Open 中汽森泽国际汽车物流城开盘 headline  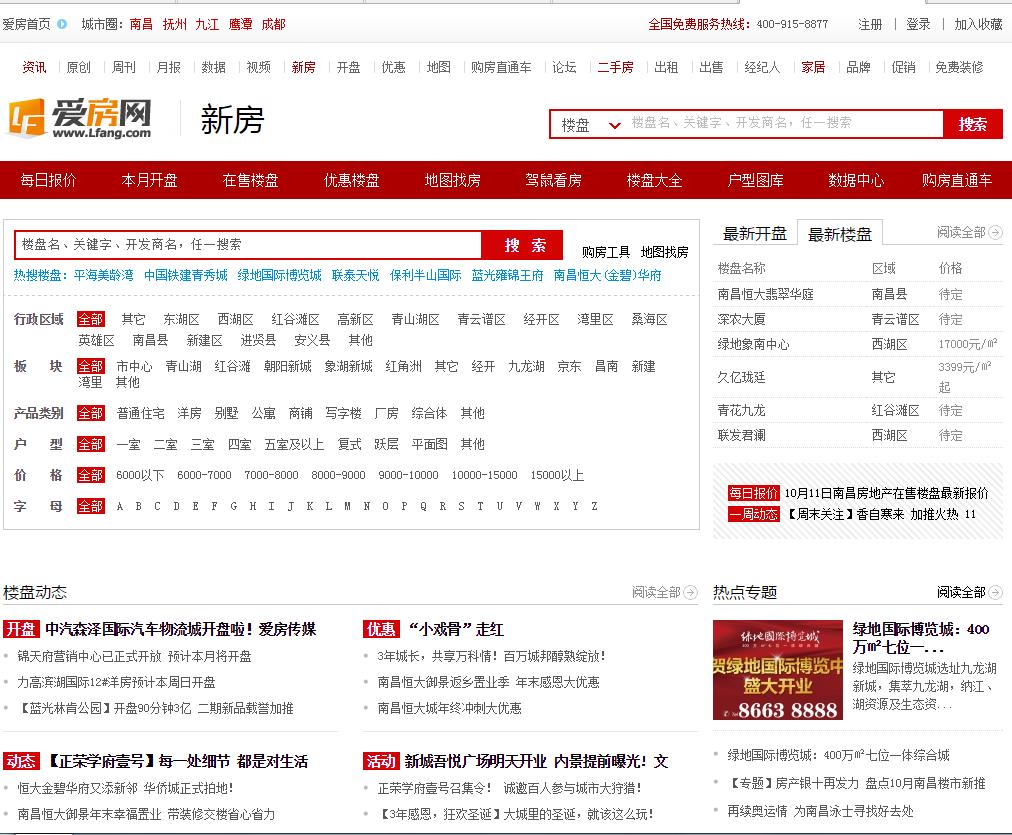coord(181,629)
